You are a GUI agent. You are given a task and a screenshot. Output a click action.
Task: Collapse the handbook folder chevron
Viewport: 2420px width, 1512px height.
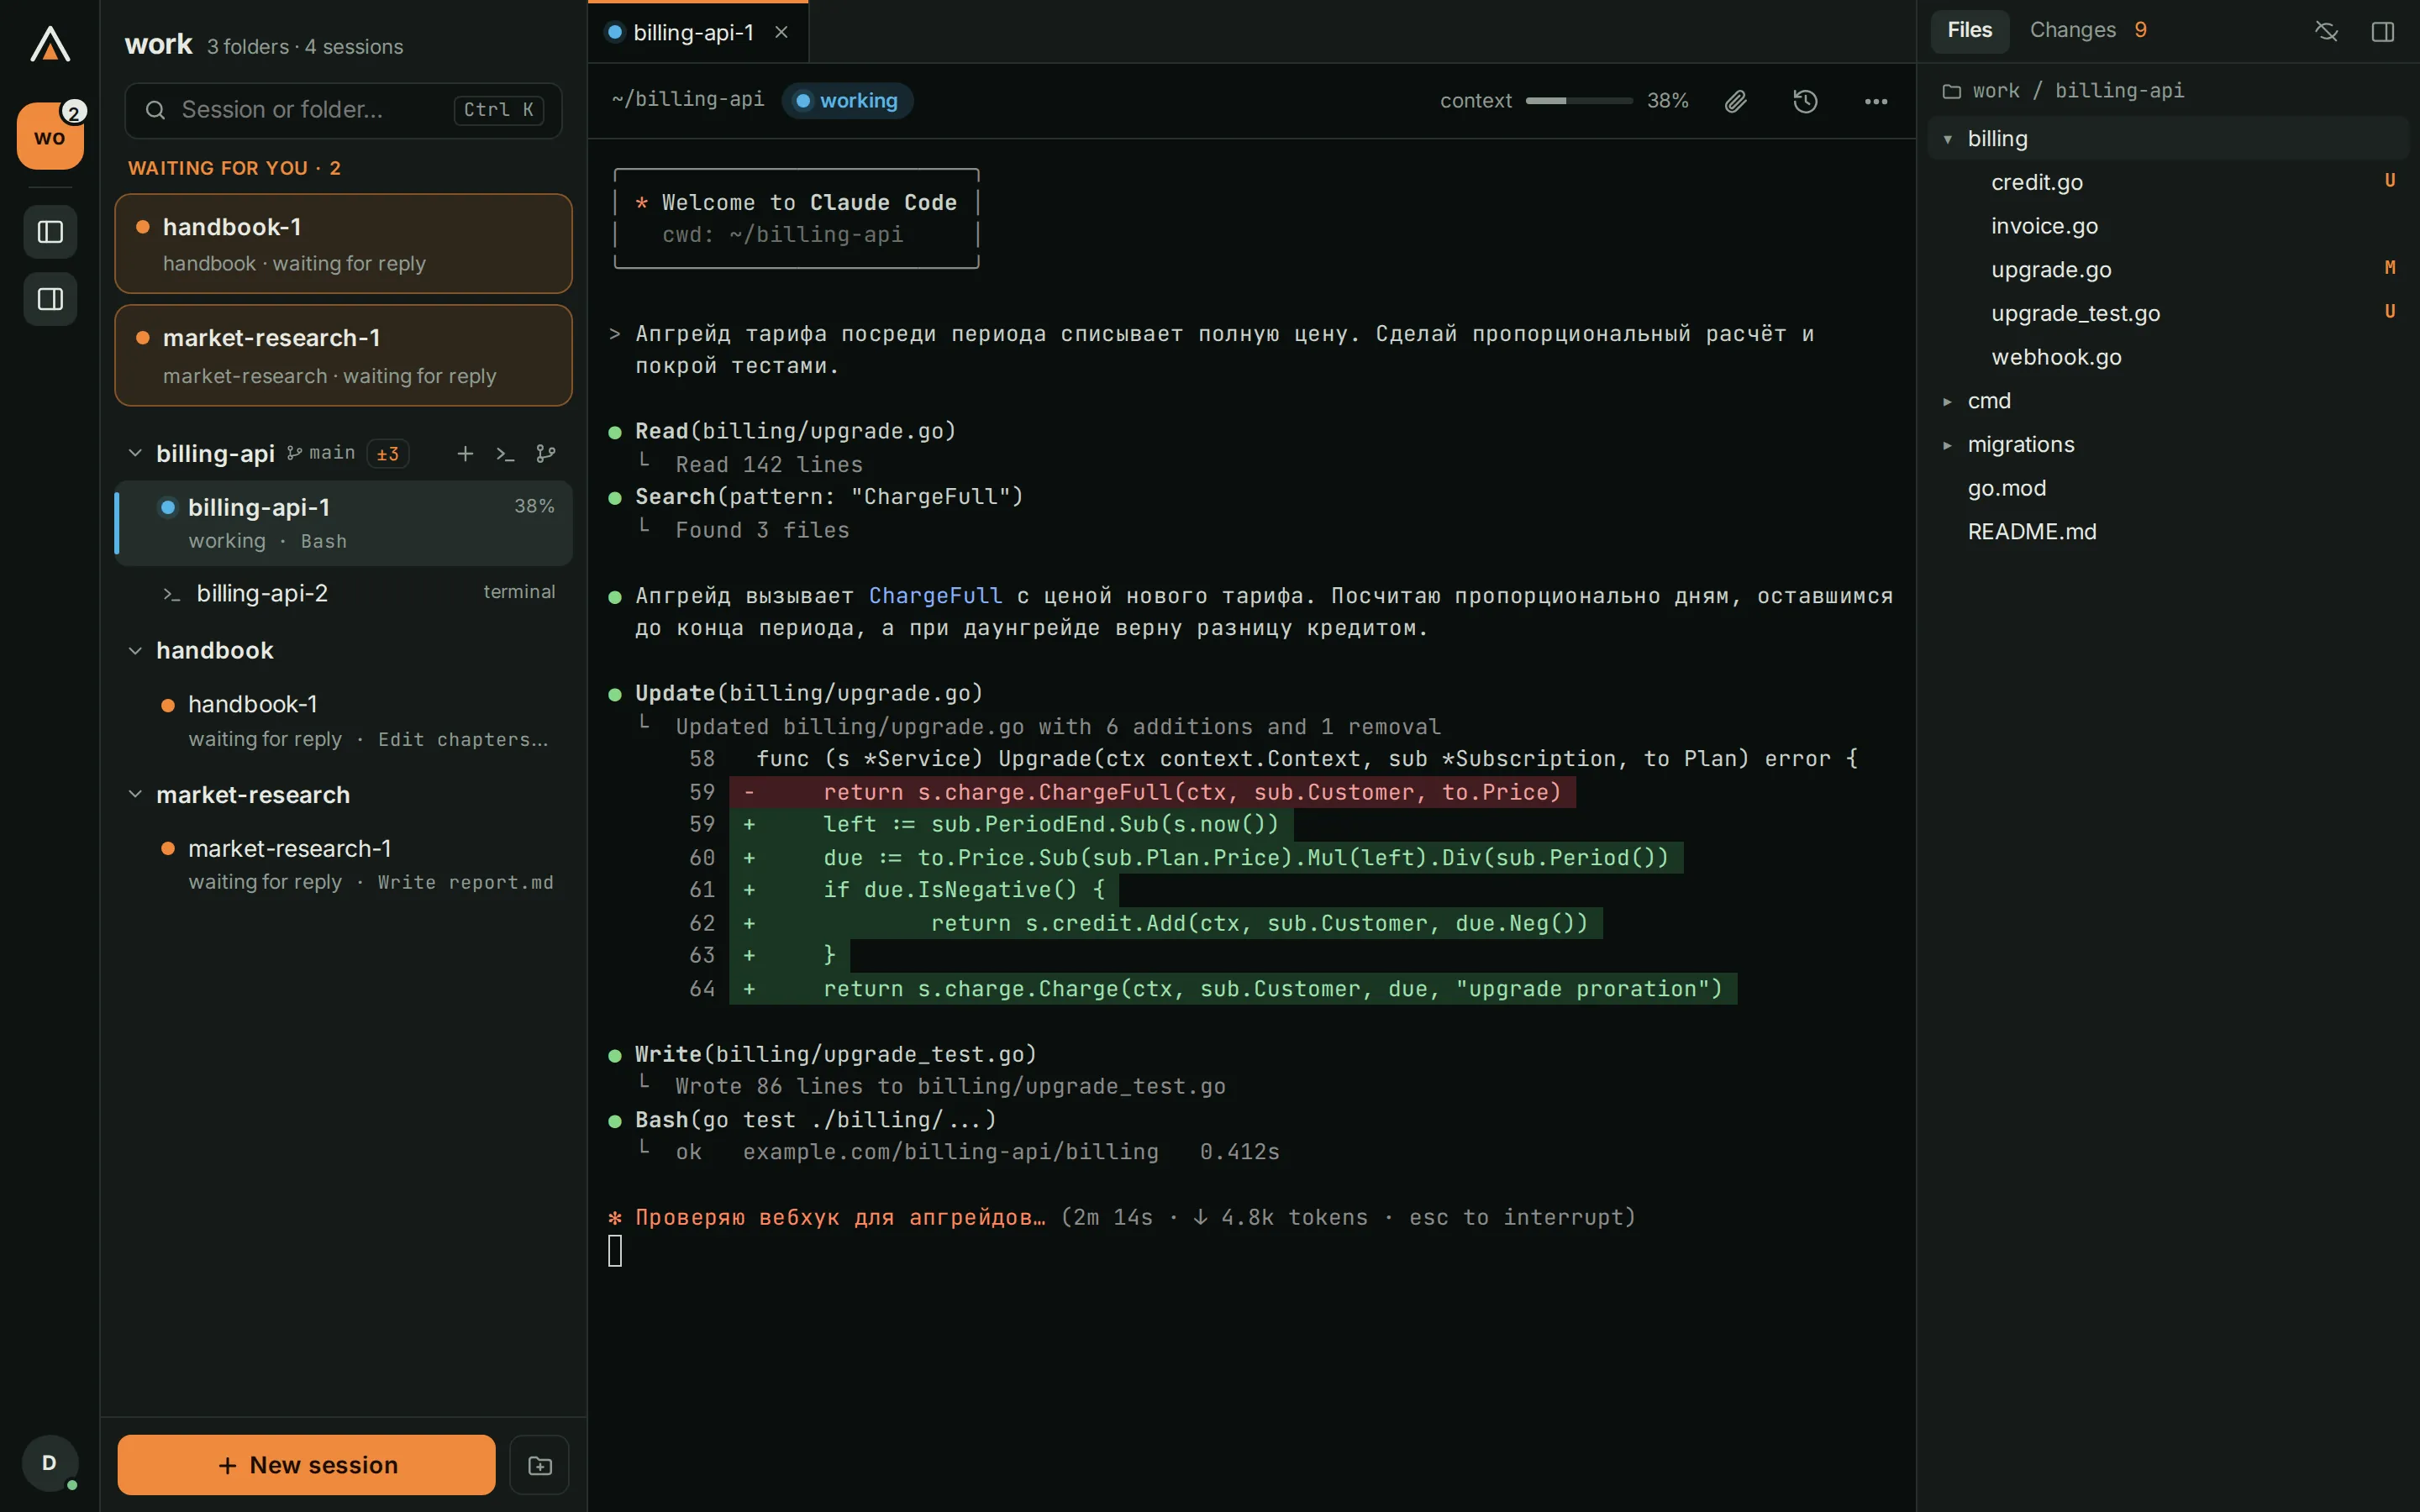[x=135, y=651]
